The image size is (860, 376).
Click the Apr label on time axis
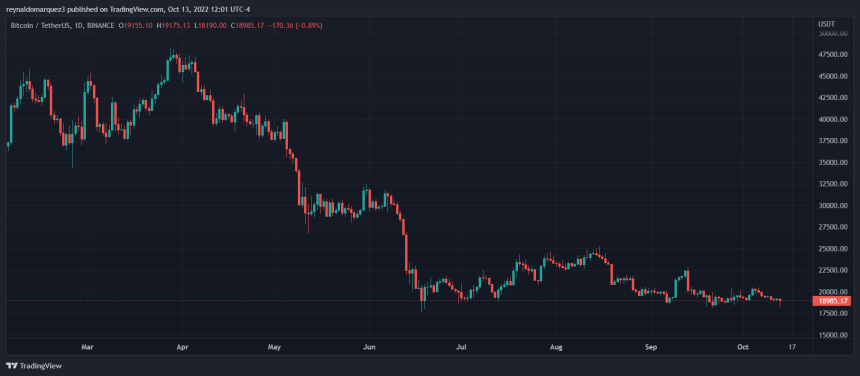coord(182,347)
